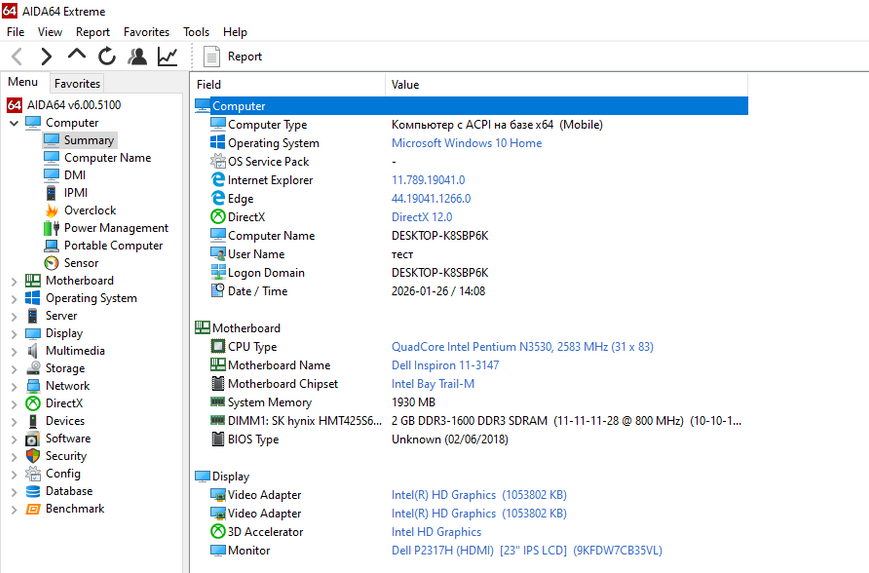Click the DMI monitor icon in tree
Image resolution: width=869 pixels, height=573 pixels.
tap(52, 175)
